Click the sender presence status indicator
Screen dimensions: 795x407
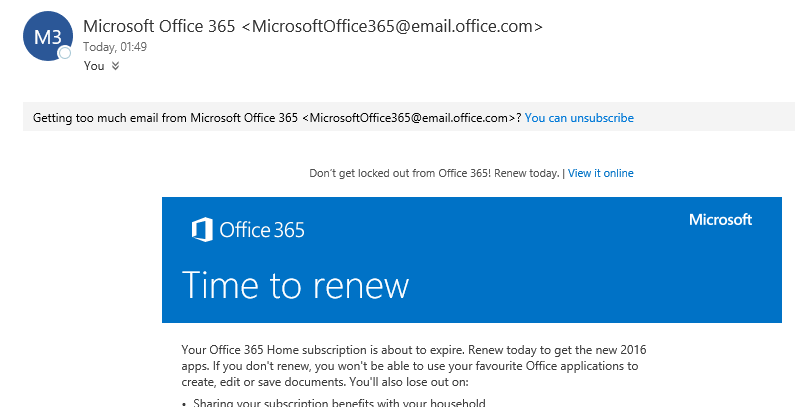point(64,53)
